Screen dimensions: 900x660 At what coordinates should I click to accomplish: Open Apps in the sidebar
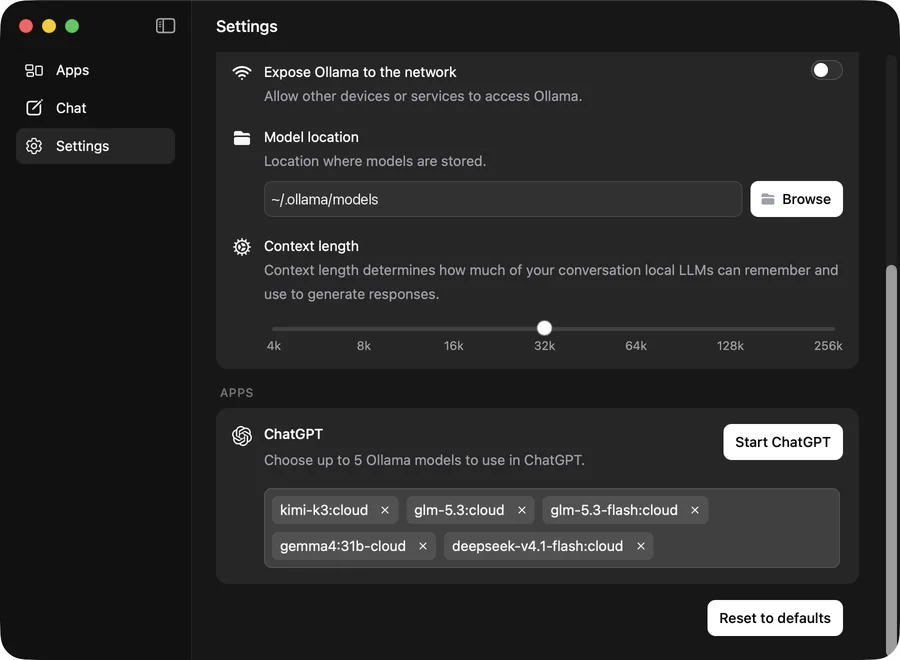95,70
